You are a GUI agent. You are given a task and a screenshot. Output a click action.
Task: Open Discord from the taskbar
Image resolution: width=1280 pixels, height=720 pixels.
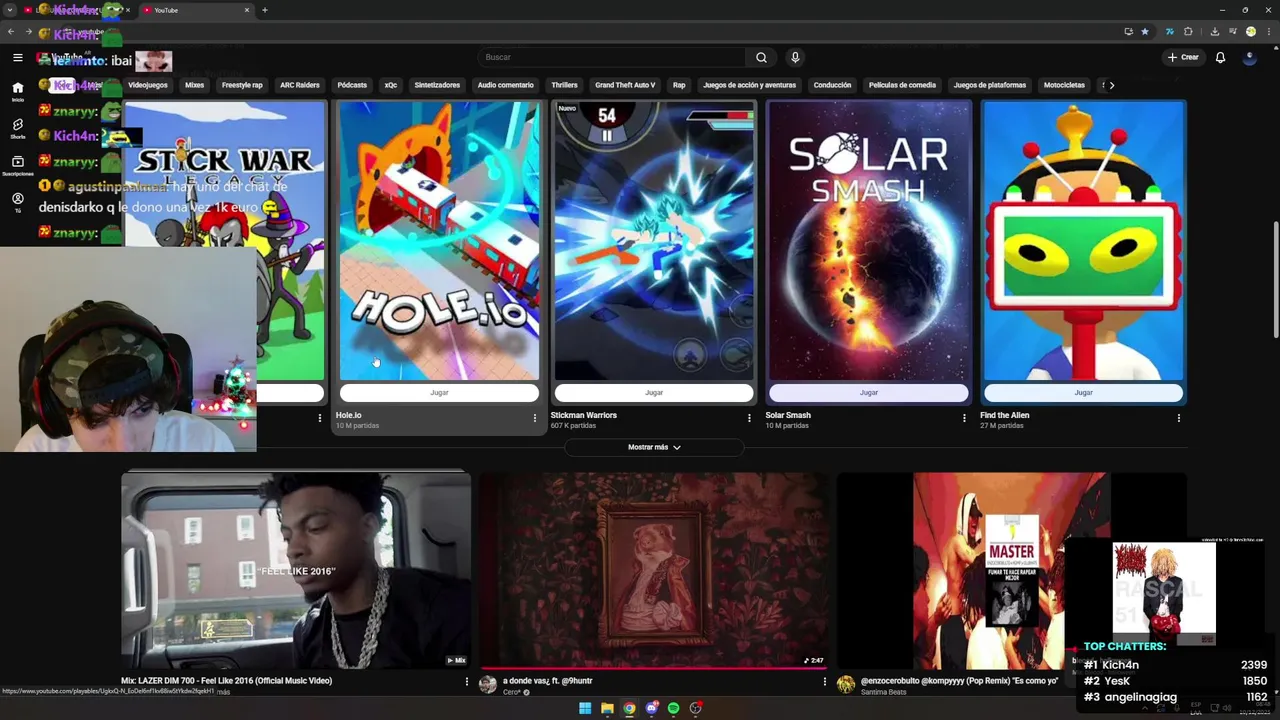tap(651, 708)
